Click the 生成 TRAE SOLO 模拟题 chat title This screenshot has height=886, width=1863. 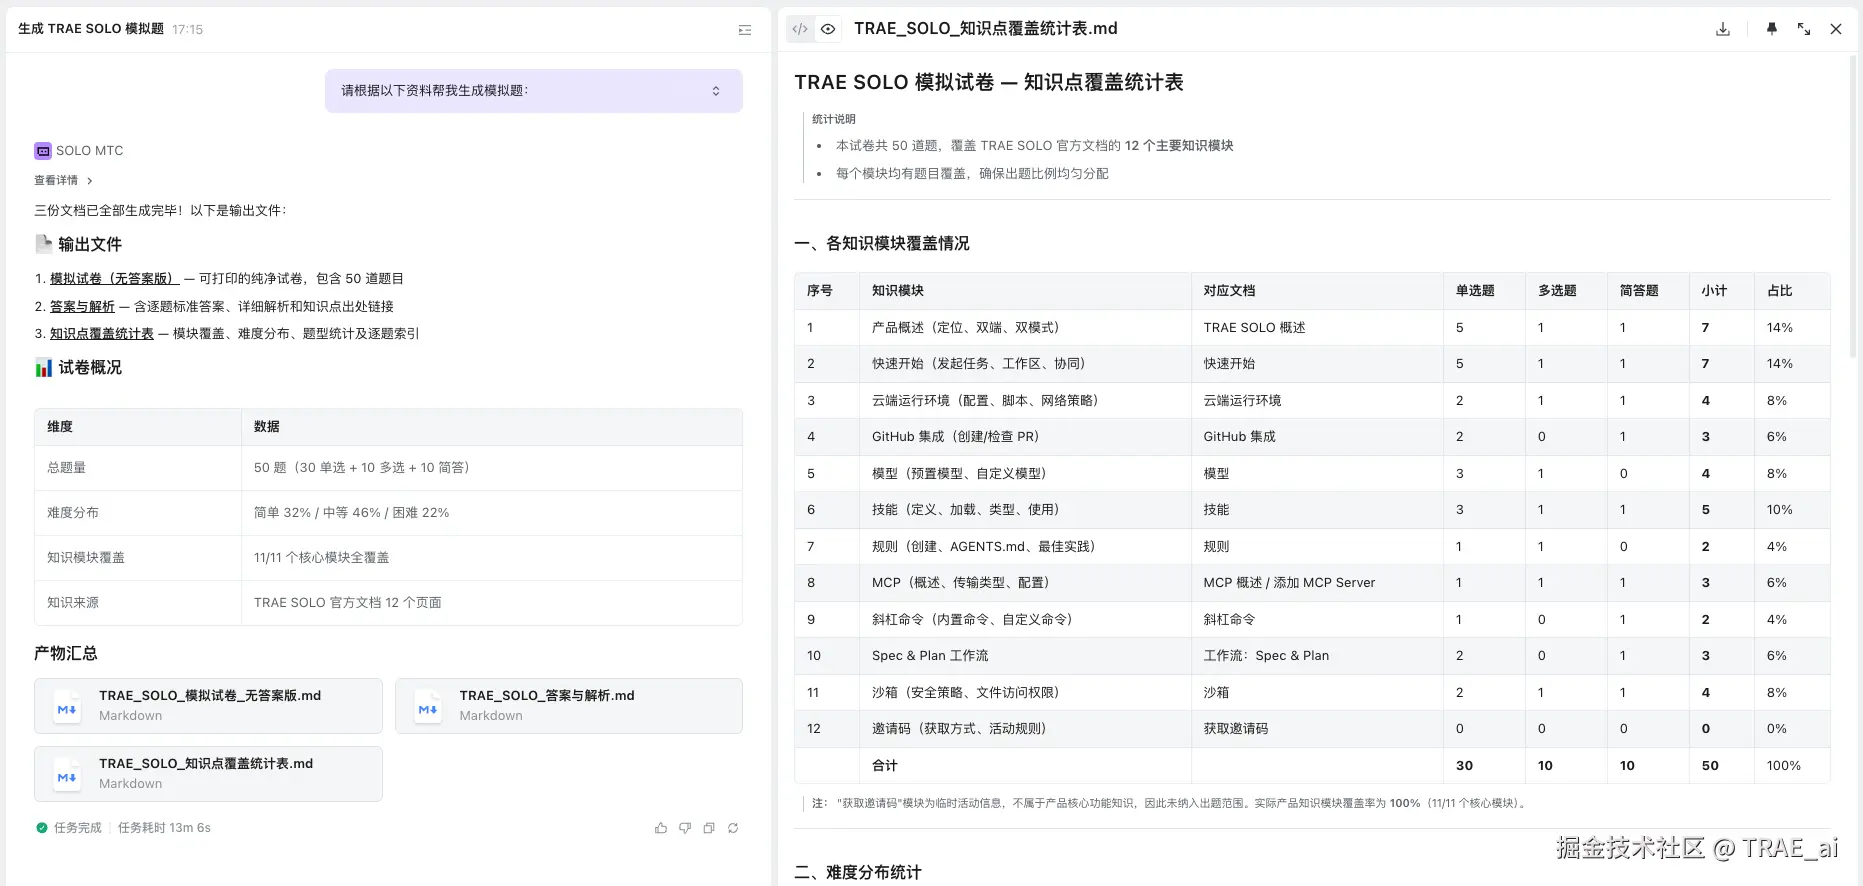click(91, 29)
